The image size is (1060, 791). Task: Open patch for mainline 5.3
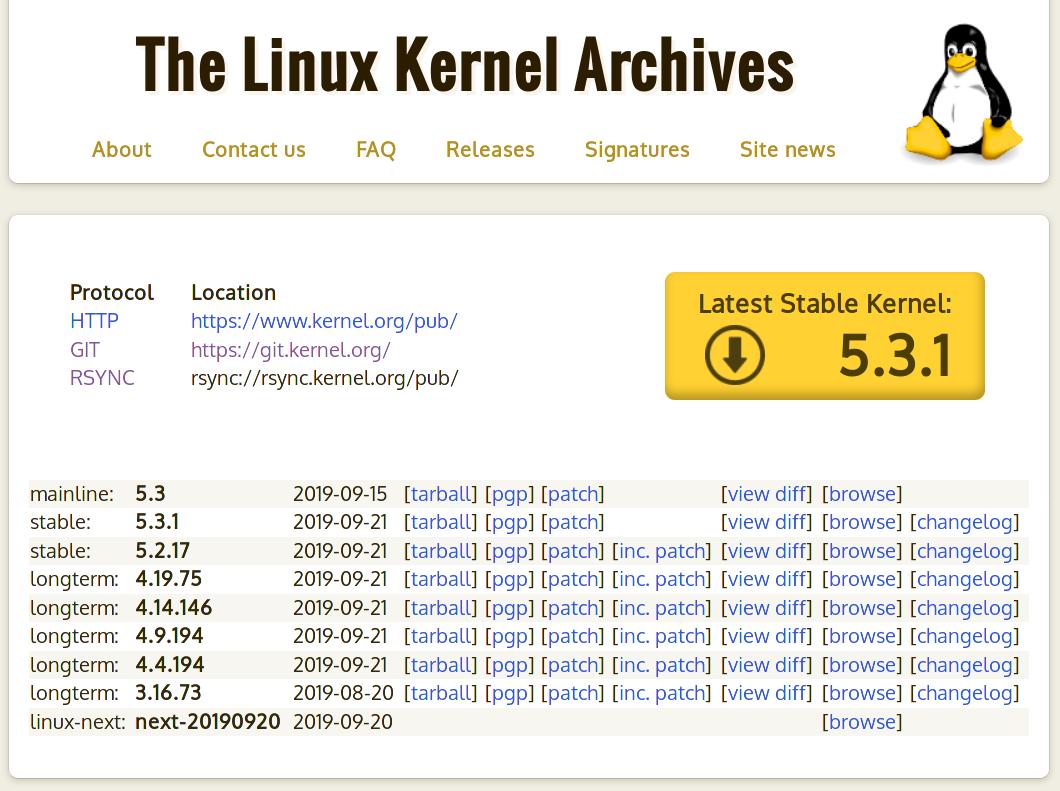pyautogui.click(x=573, y=494)
